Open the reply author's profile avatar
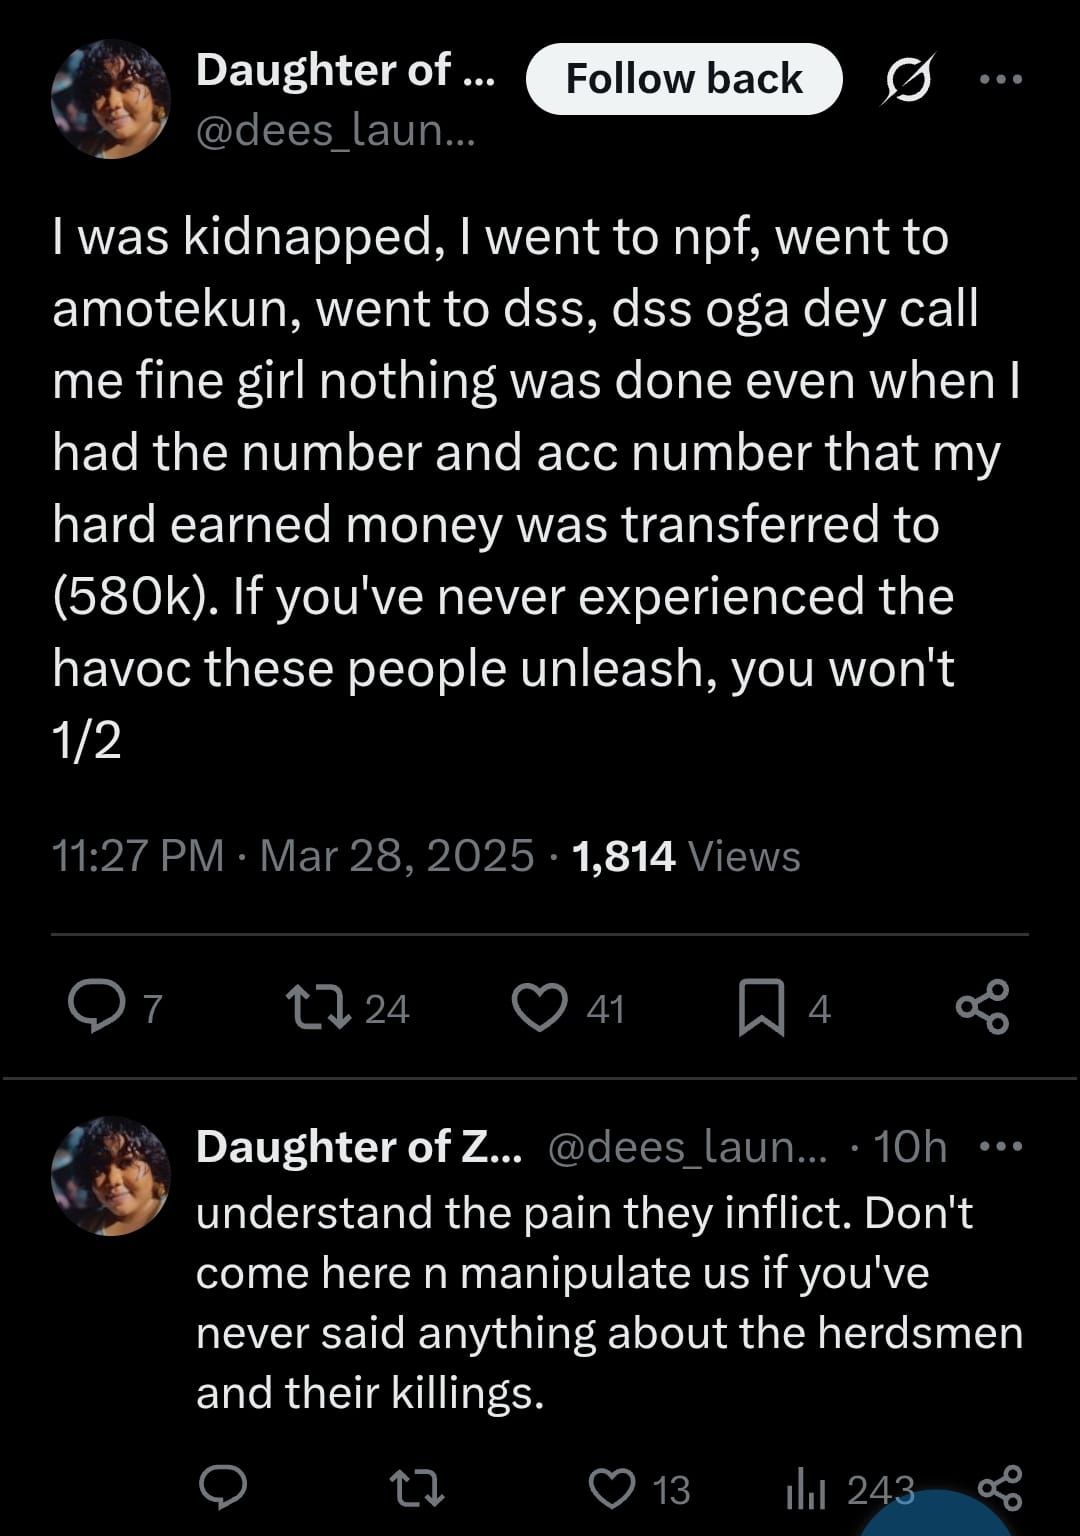1080x1536 pixels. click(x=111, y=1176)
